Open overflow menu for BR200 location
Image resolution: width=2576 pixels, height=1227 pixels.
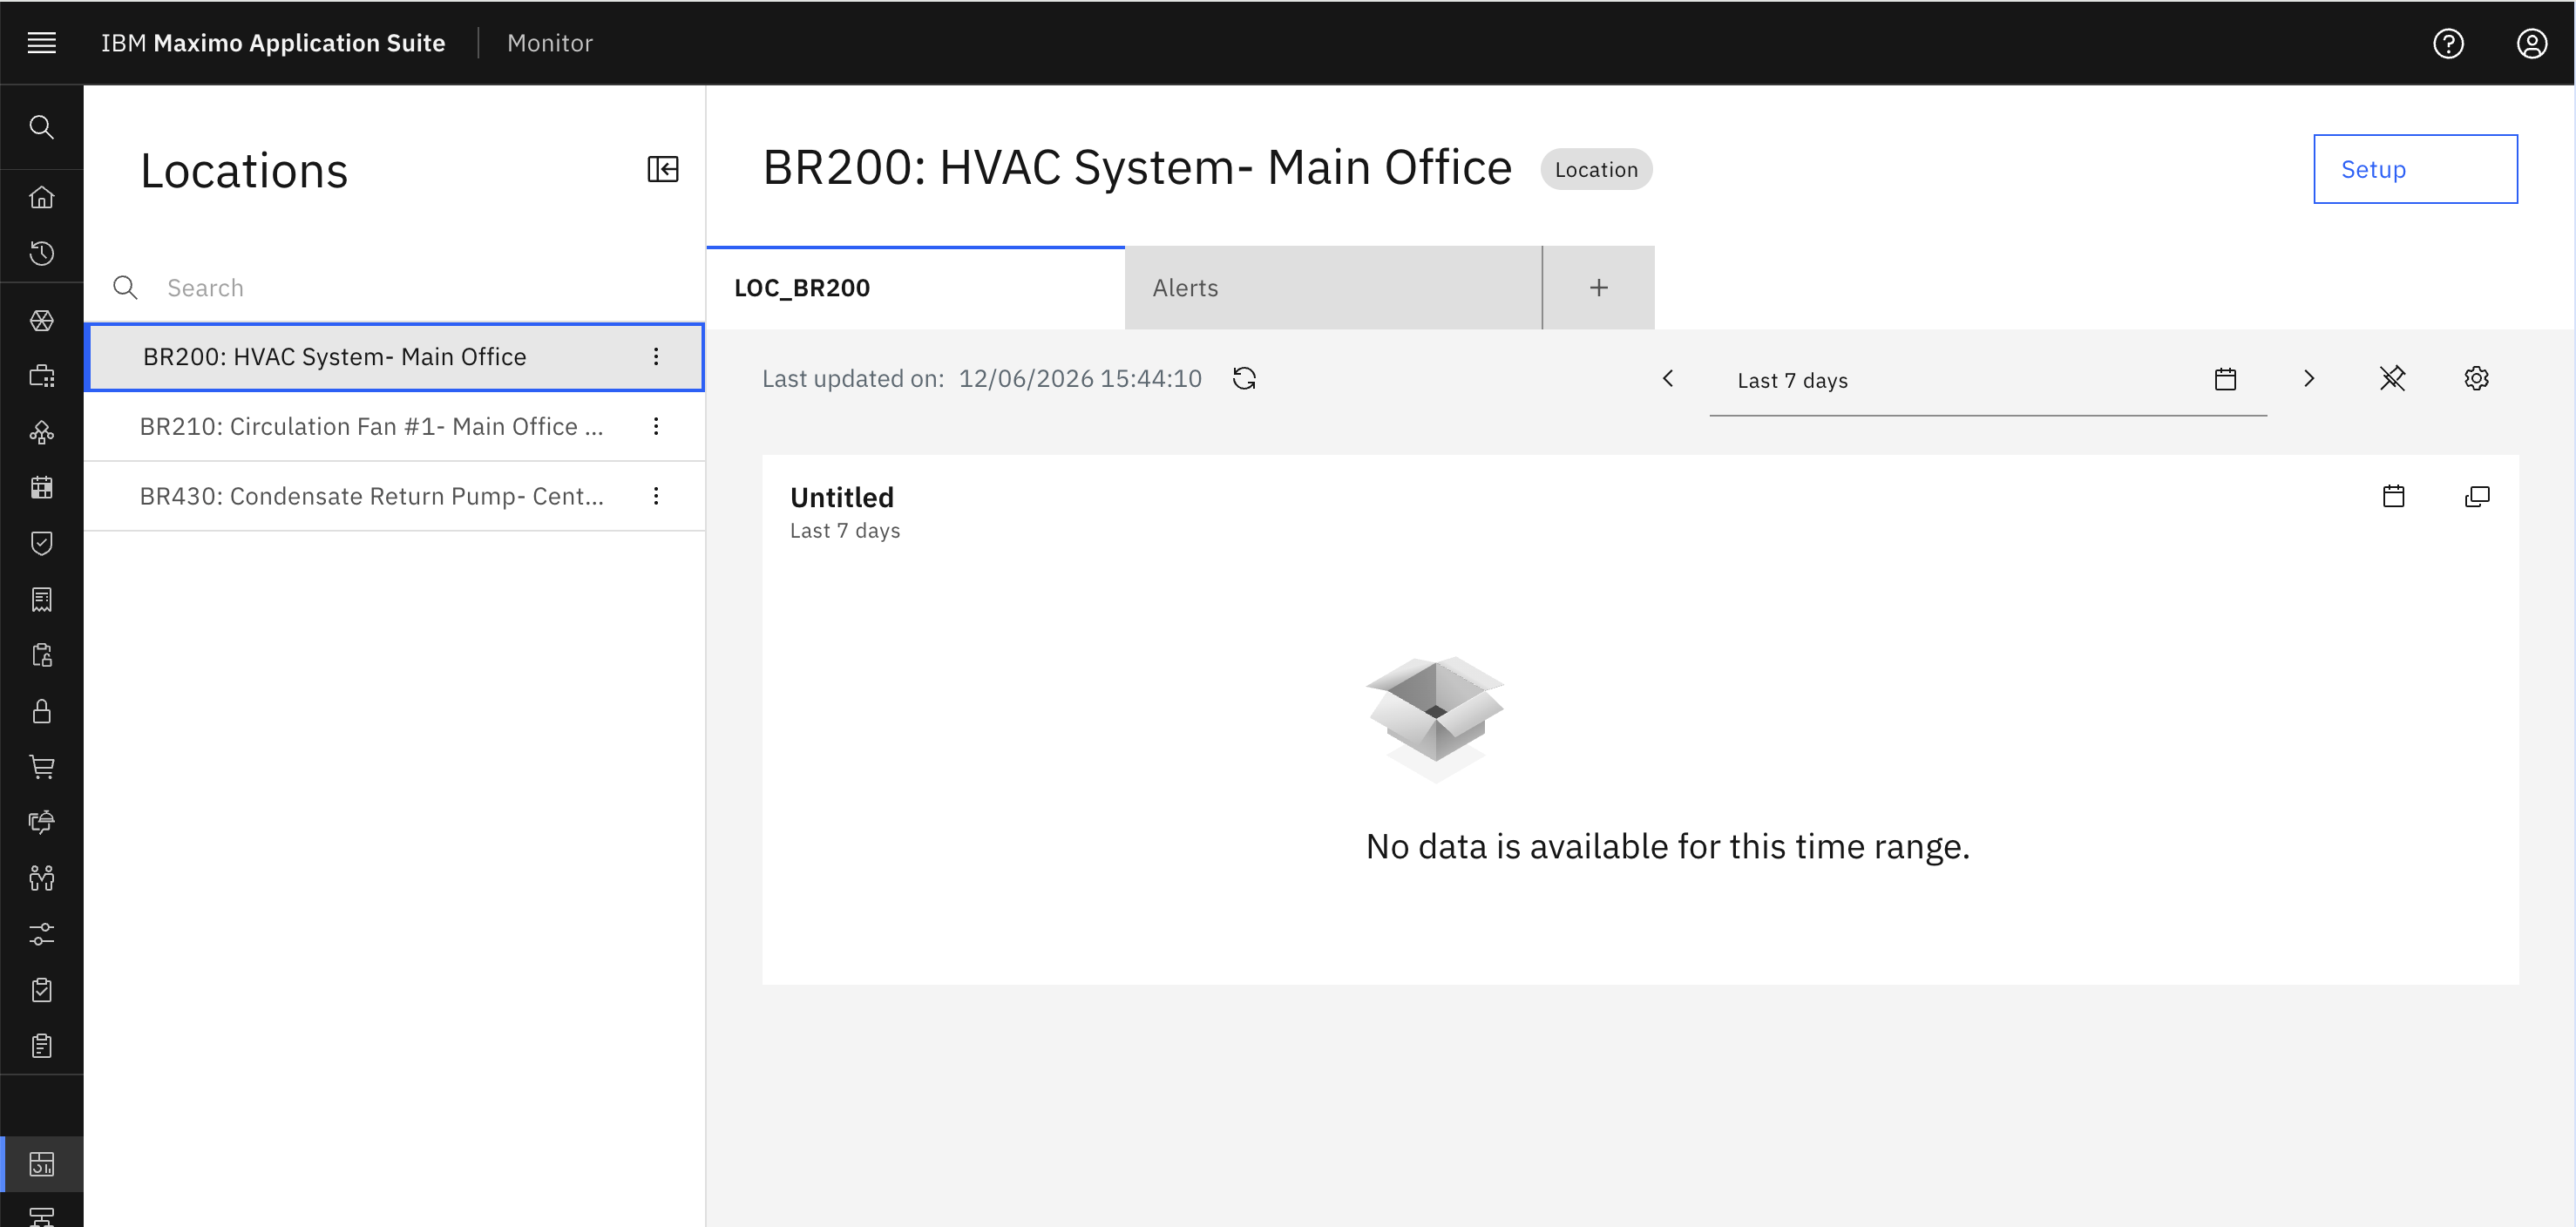click(656, 356)
